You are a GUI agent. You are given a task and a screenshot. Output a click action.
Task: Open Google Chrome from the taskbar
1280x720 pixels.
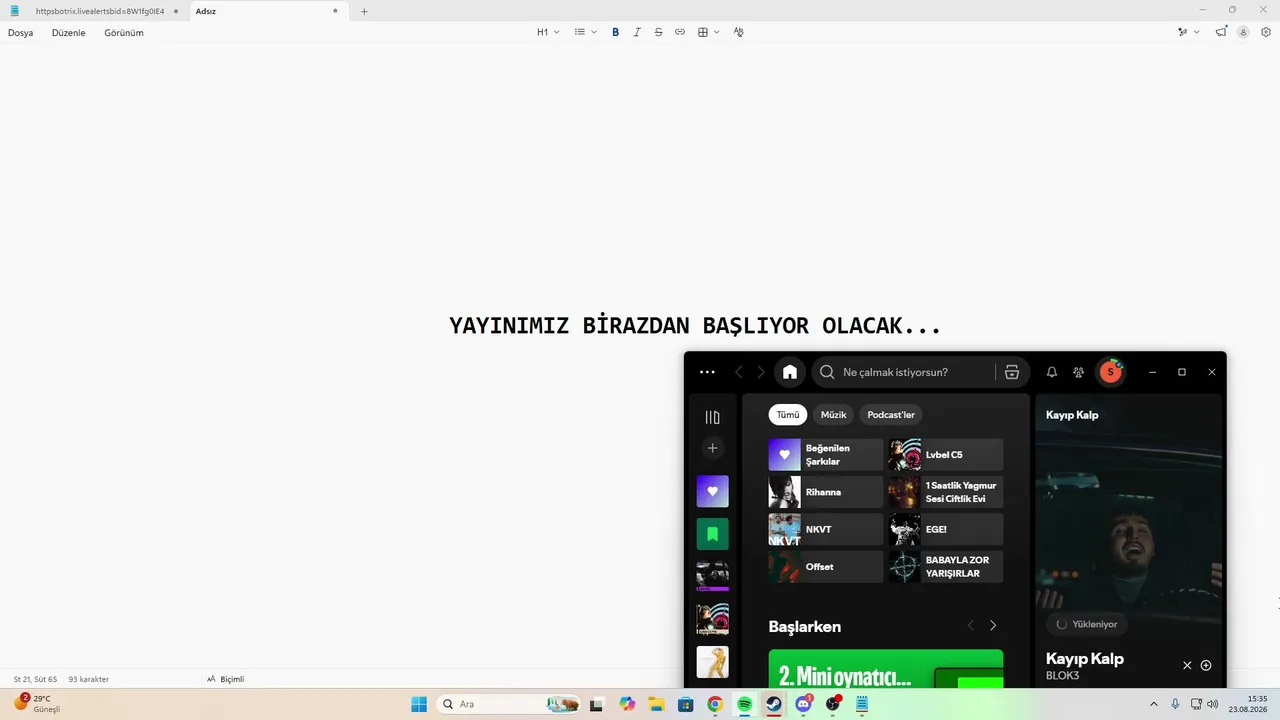tap(715, 704)
